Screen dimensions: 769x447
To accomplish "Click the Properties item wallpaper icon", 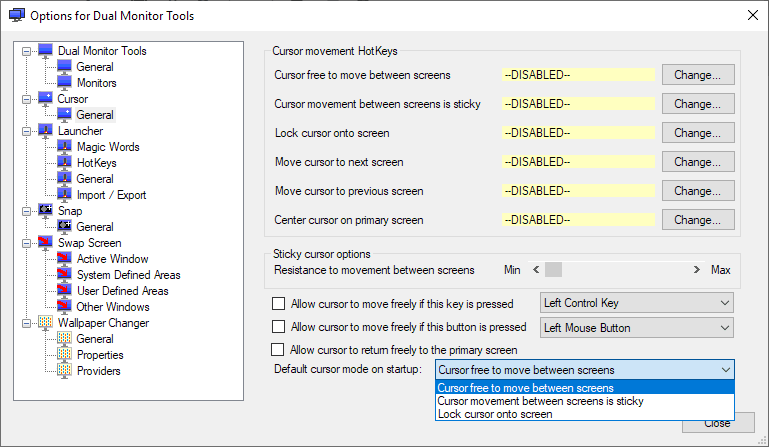I will (x=64, y=354).
